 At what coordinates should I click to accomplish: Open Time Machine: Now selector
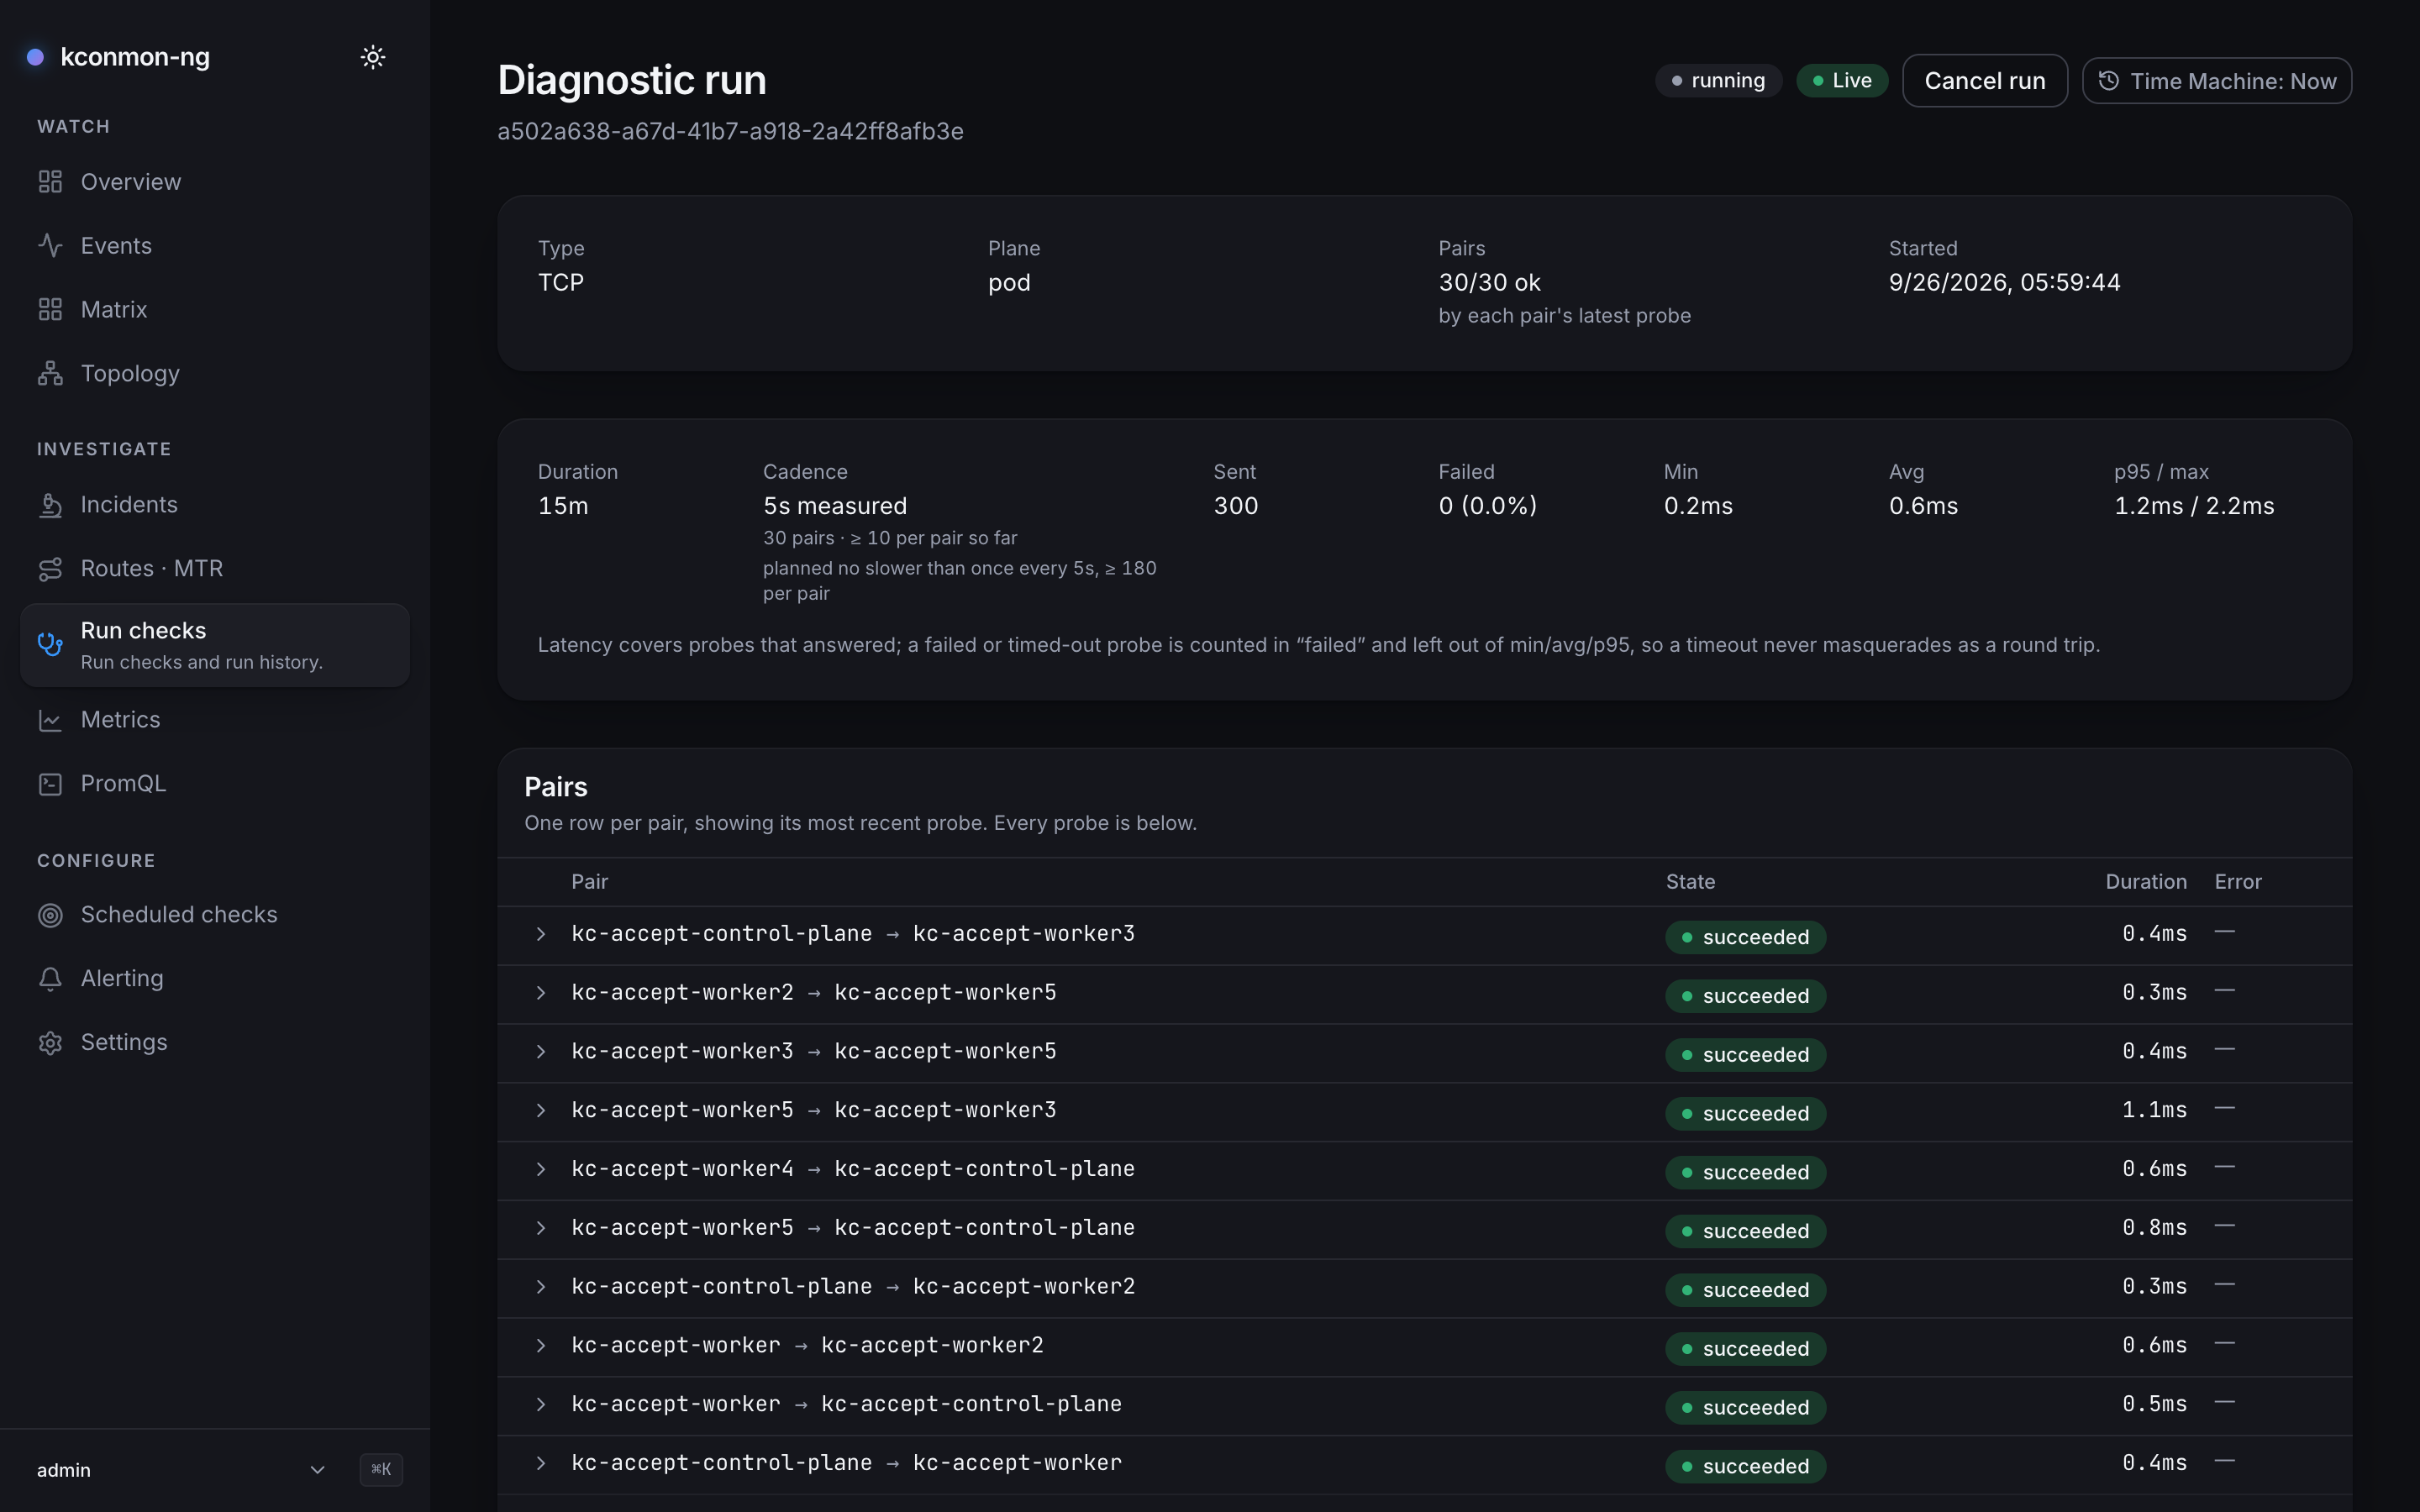pyautogui.click(x=2216, y=81)
